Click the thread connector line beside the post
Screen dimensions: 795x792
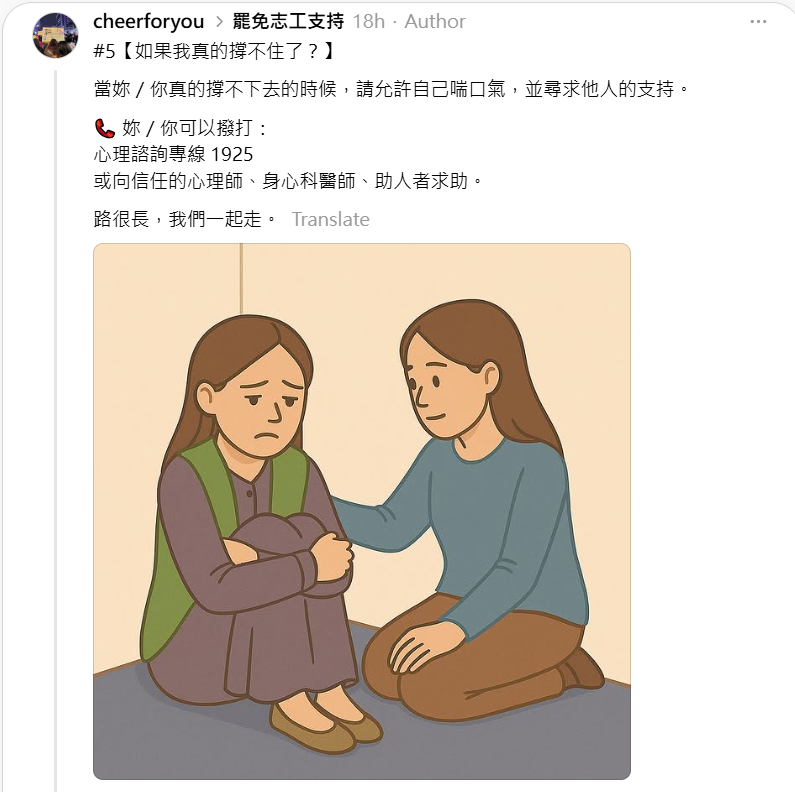56,431
